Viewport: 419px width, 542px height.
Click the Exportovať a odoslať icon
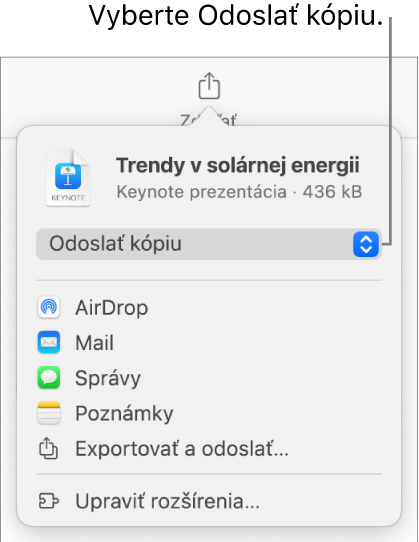(48, 449)
